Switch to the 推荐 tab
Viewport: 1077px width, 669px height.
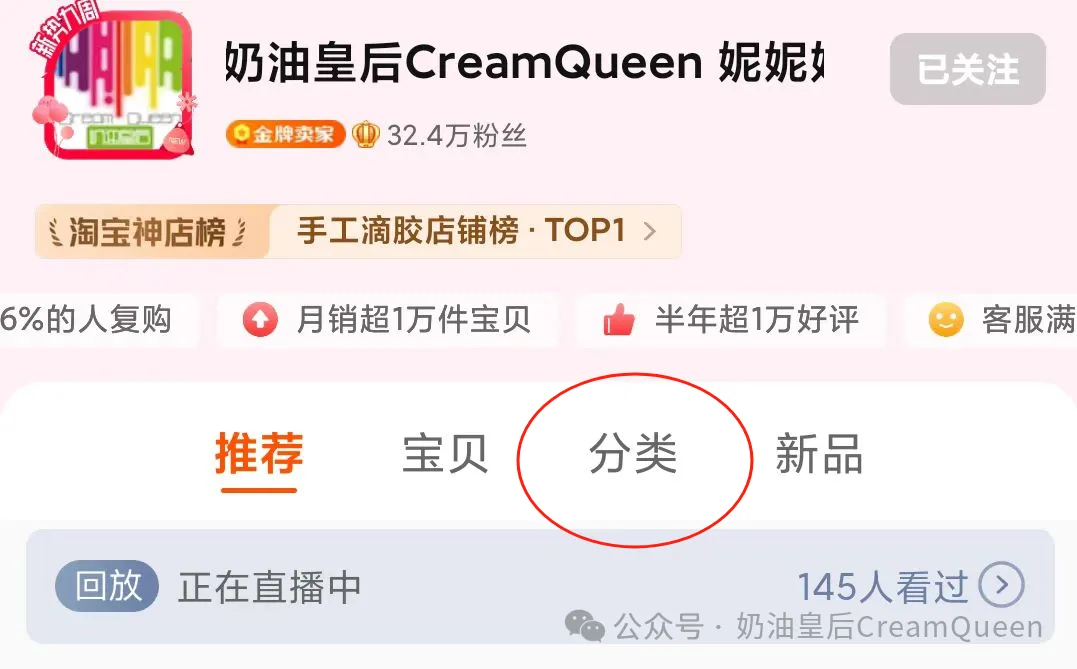tap(259, 454)
